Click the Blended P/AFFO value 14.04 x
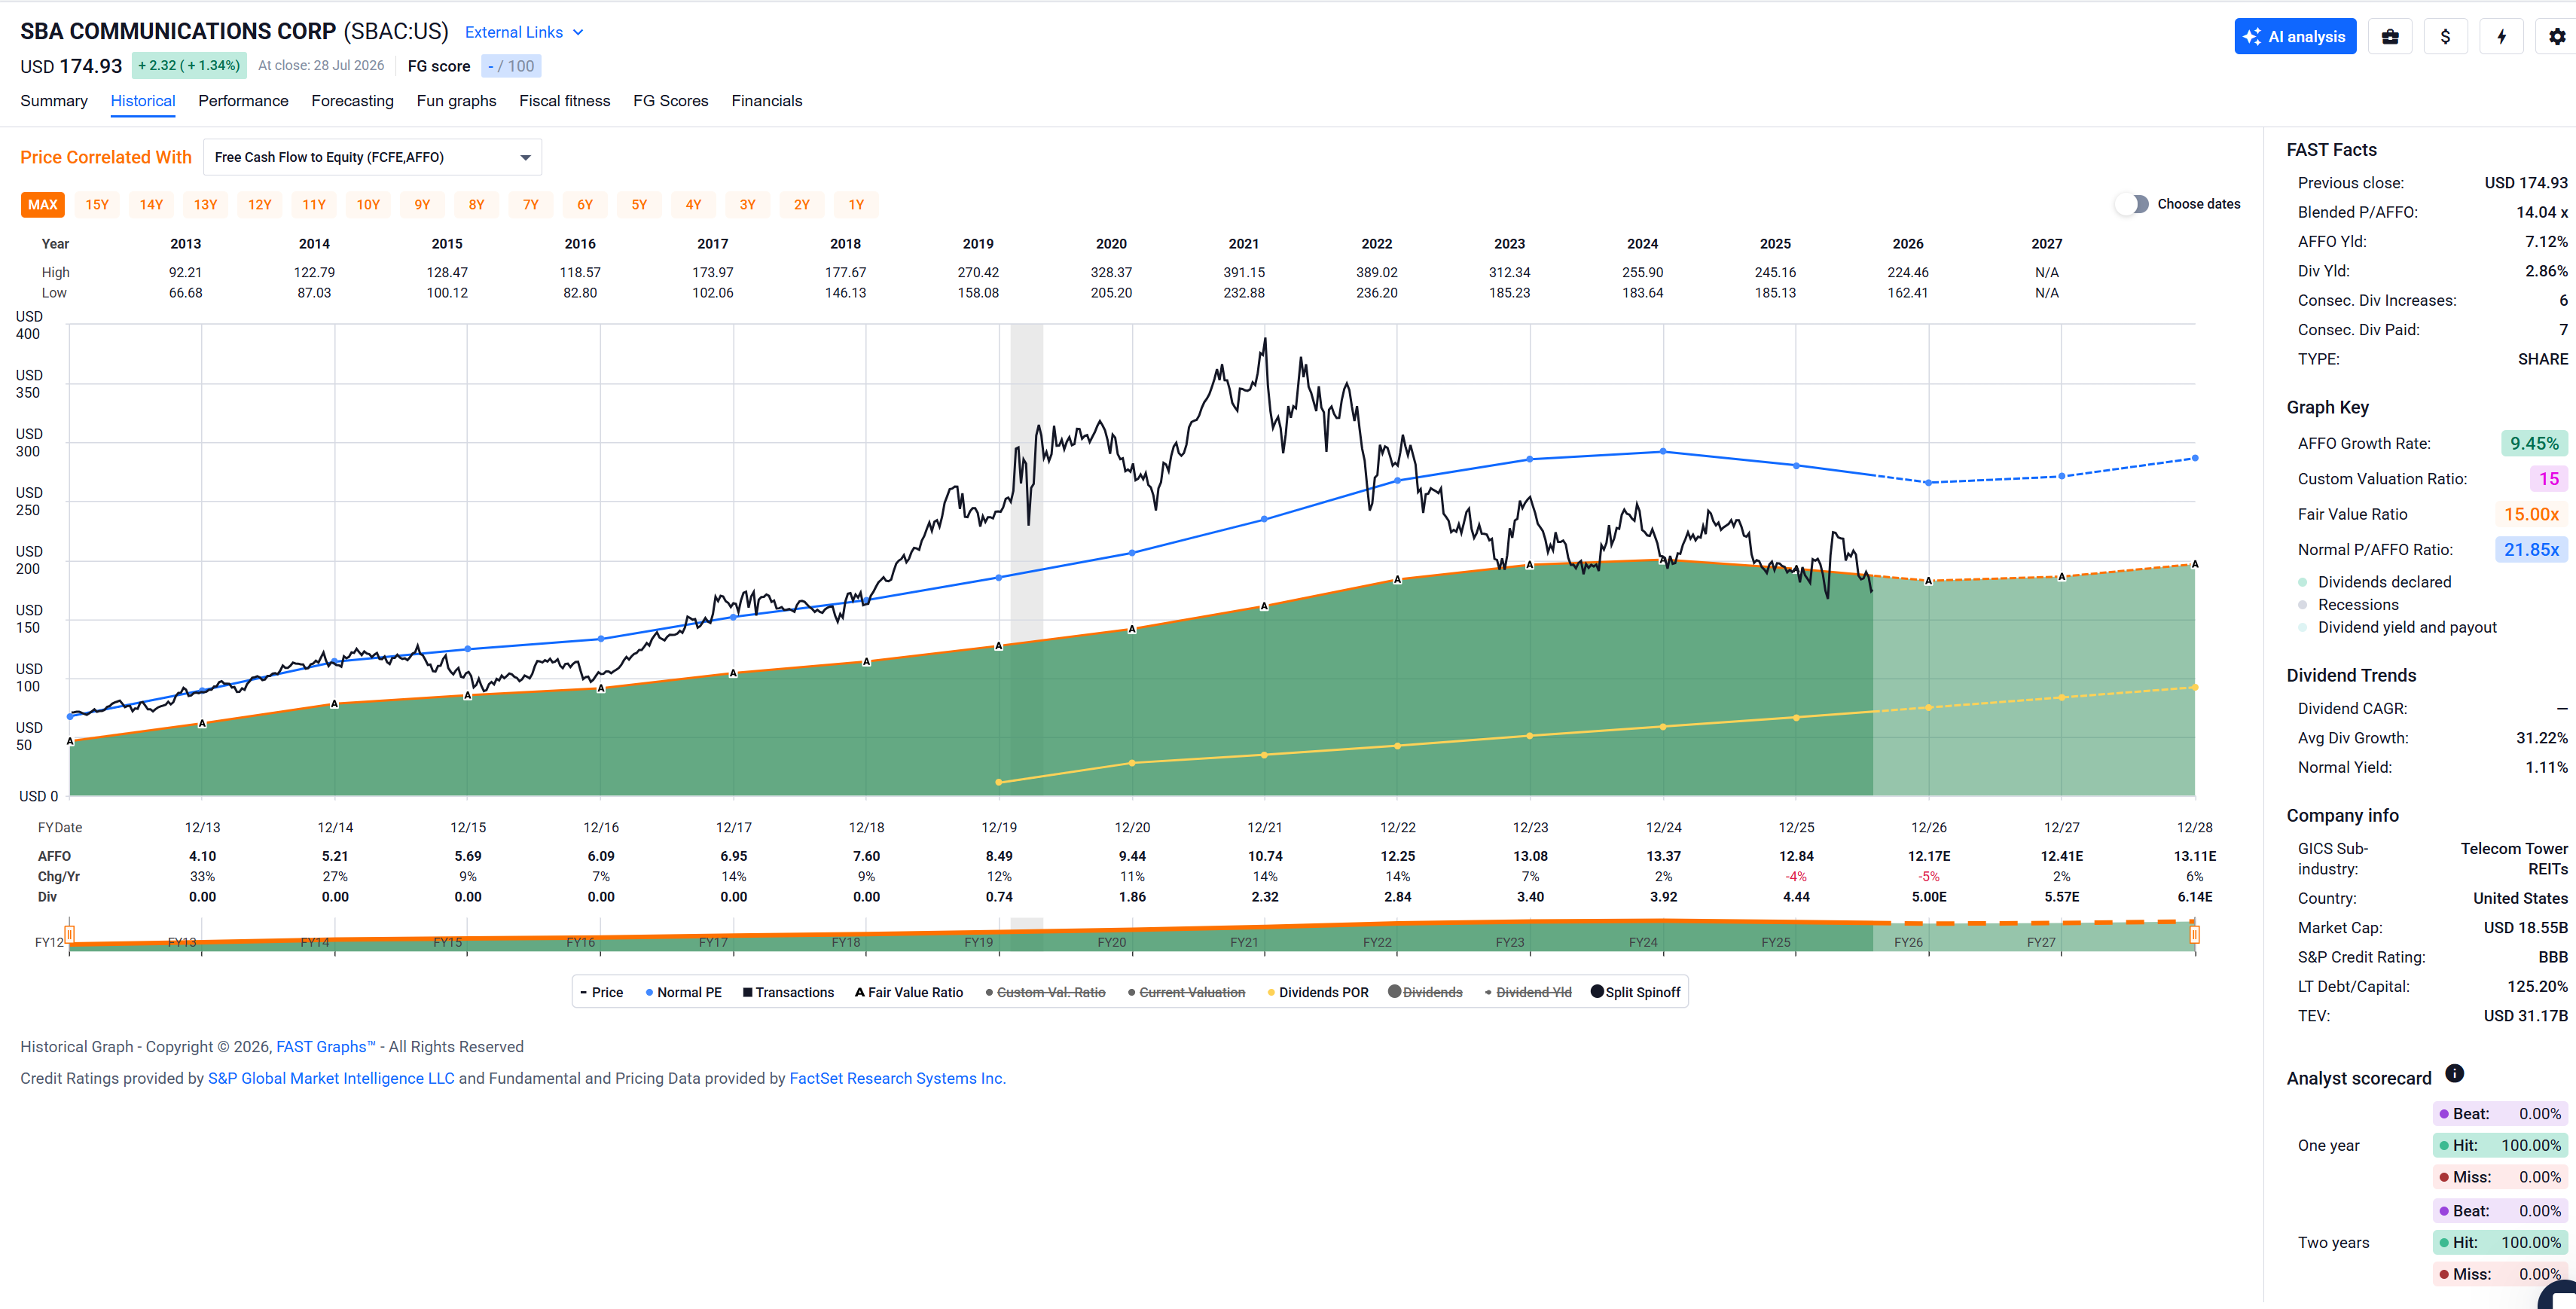Image resolution: width=2576 pixels, height=1309 pixels. pyautogui.click(x=2542, y=212)
